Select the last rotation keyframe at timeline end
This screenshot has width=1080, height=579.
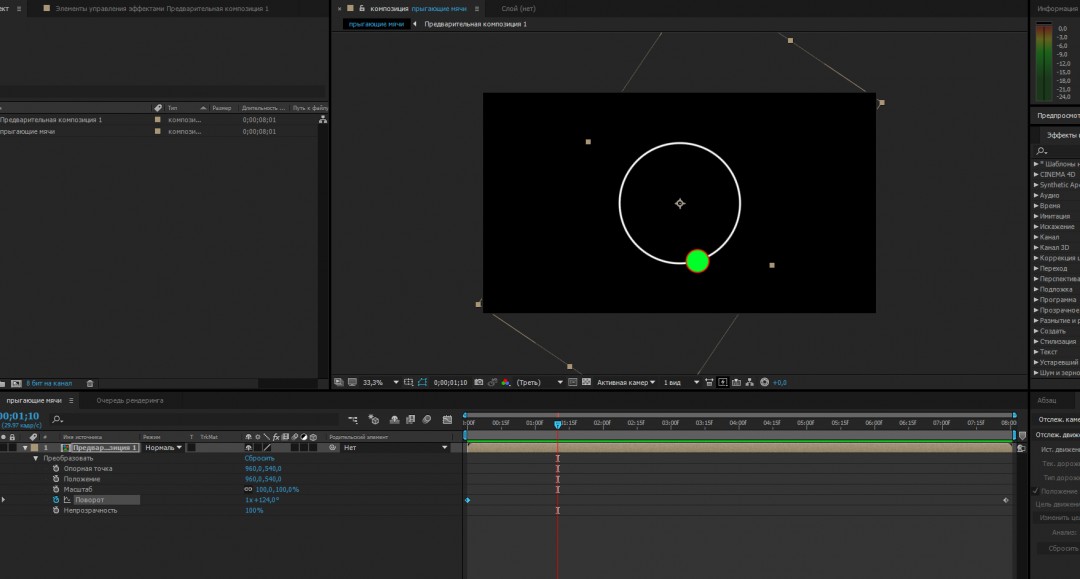(1006, 500)
